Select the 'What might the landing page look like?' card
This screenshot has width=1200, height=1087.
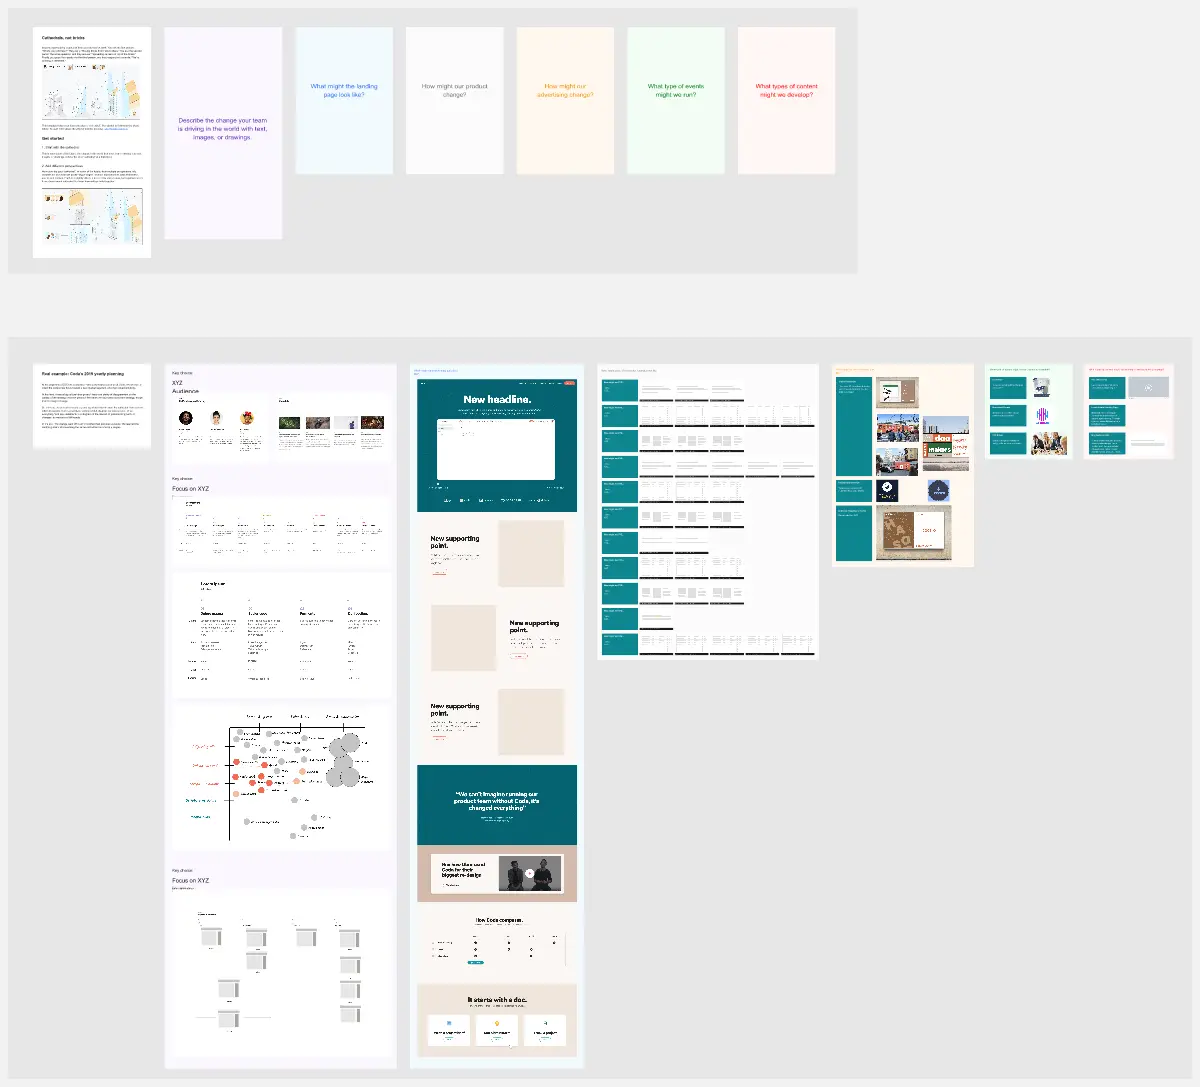click(344, 100)
